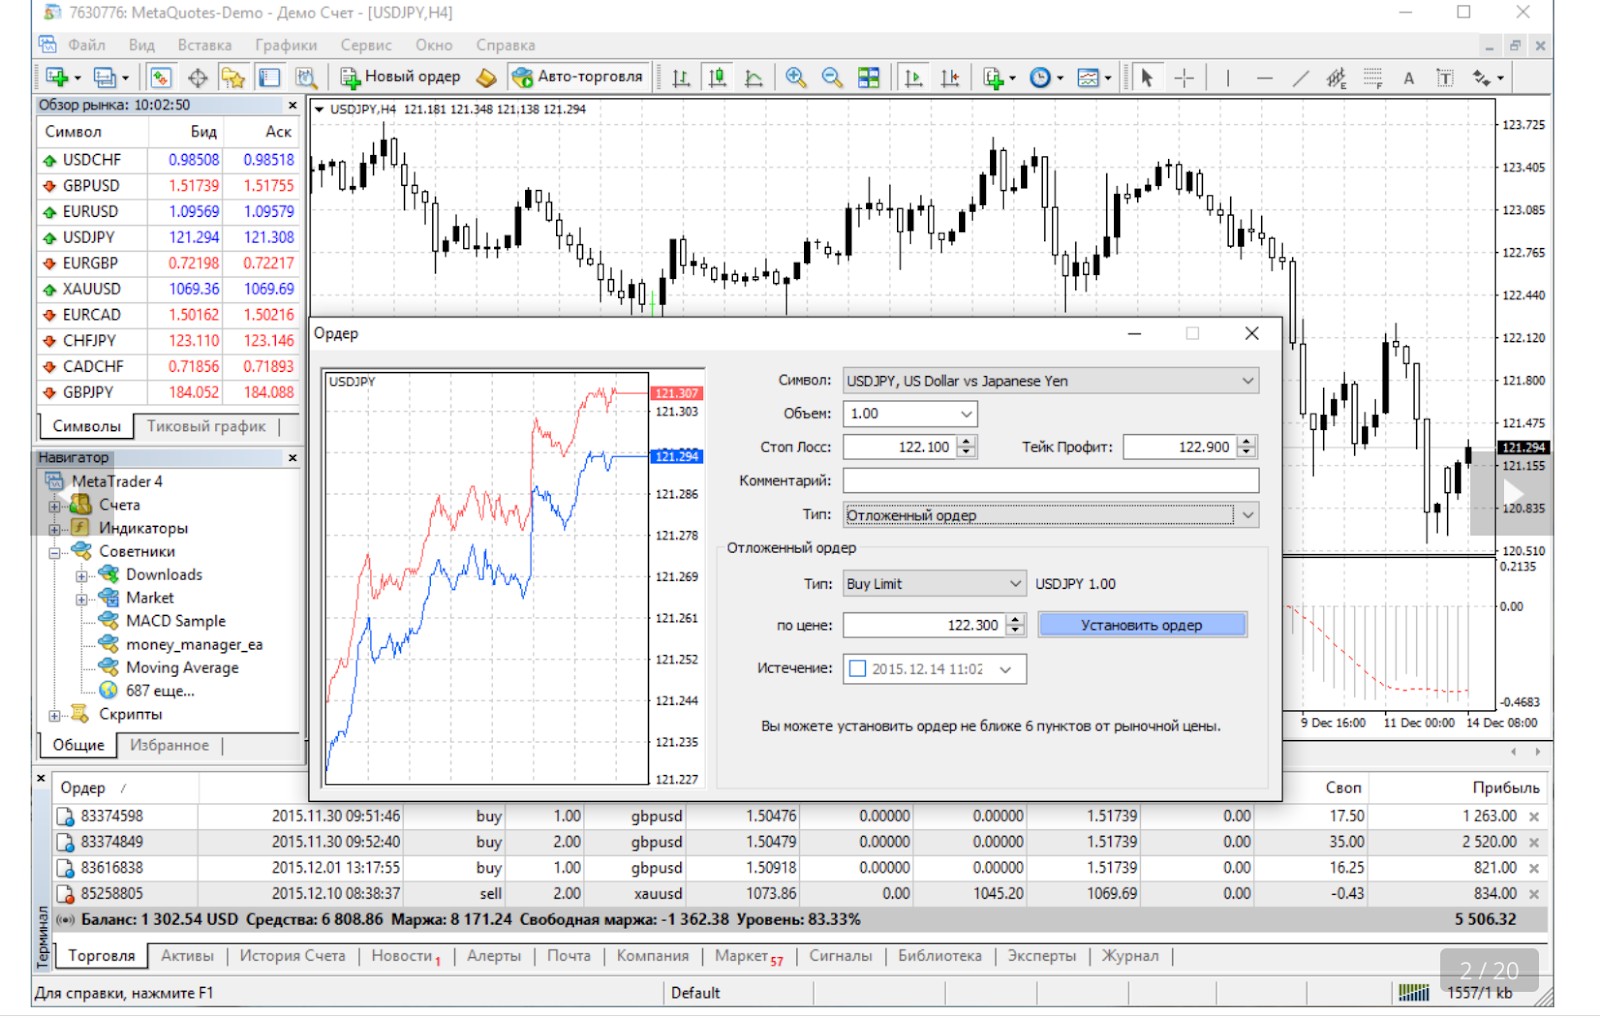Switch to Тиковый график tab
The width and height of the screenshot is (1600, 1019).
[x=206, y=426]
